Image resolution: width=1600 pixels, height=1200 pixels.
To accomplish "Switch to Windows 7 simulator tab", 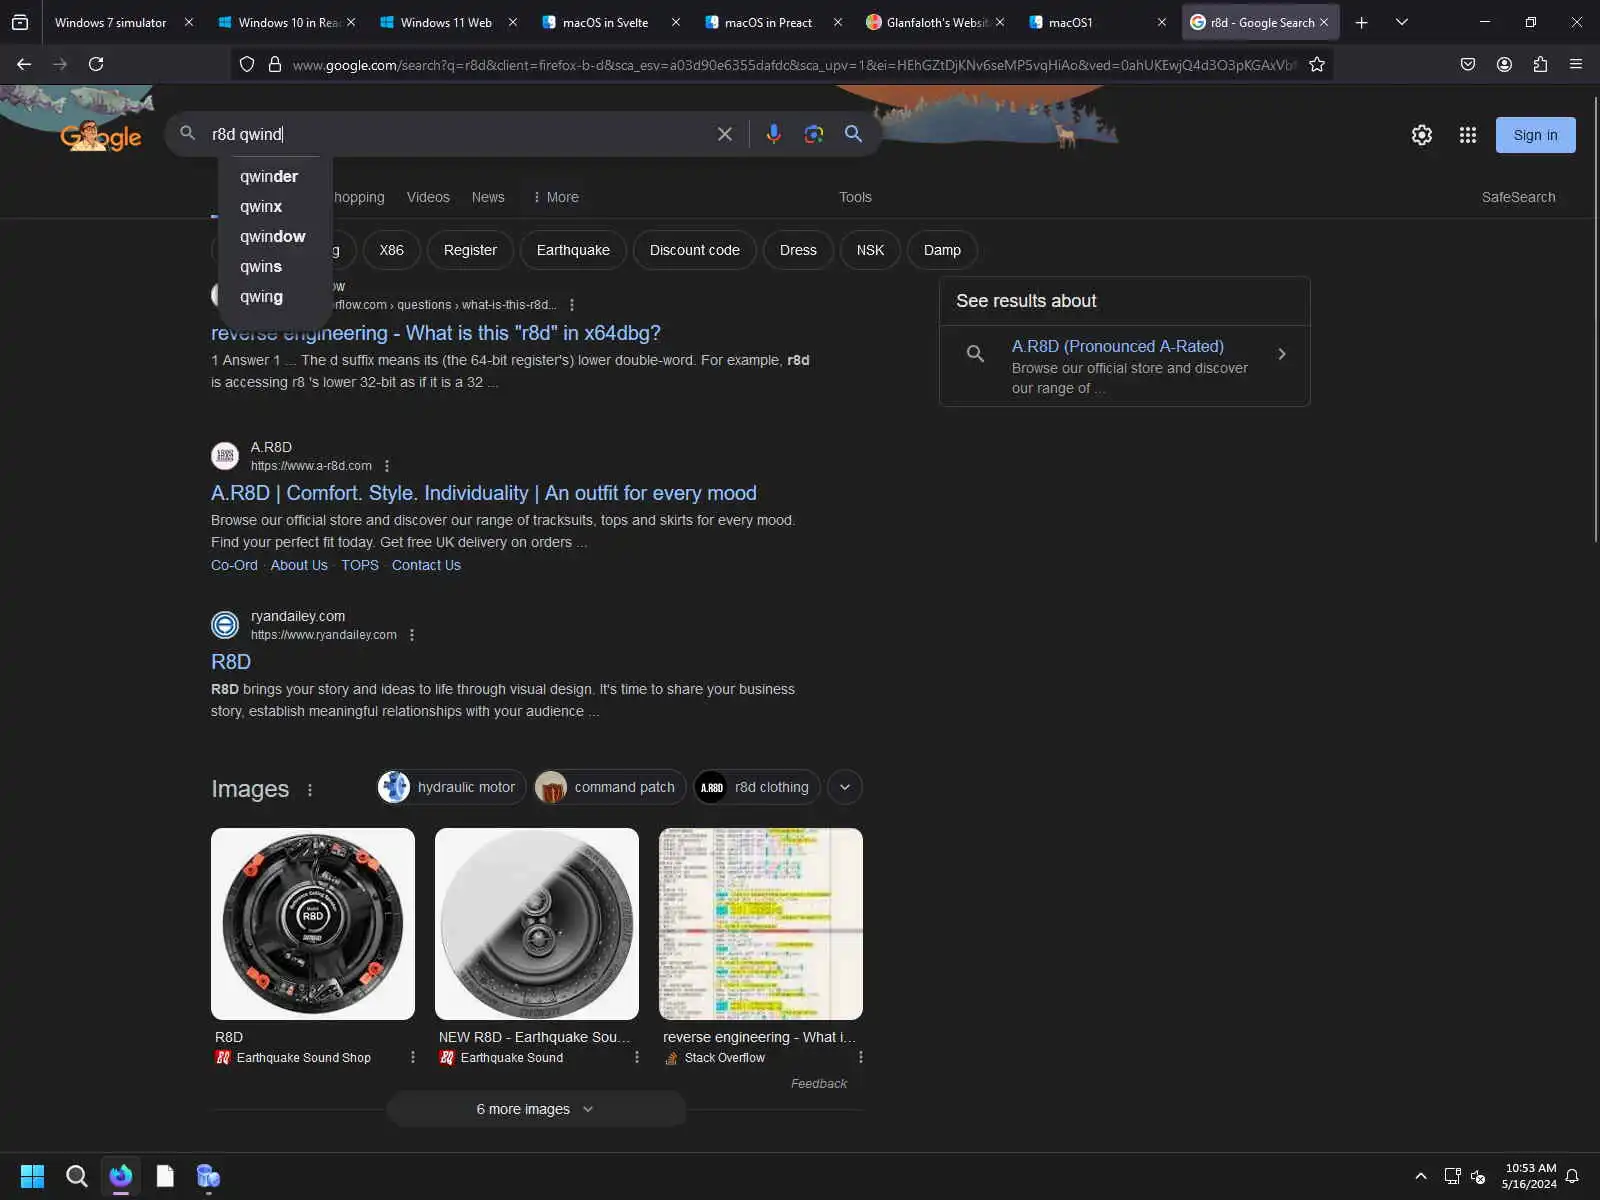I will pyautogui.click(x=111, y=22).
